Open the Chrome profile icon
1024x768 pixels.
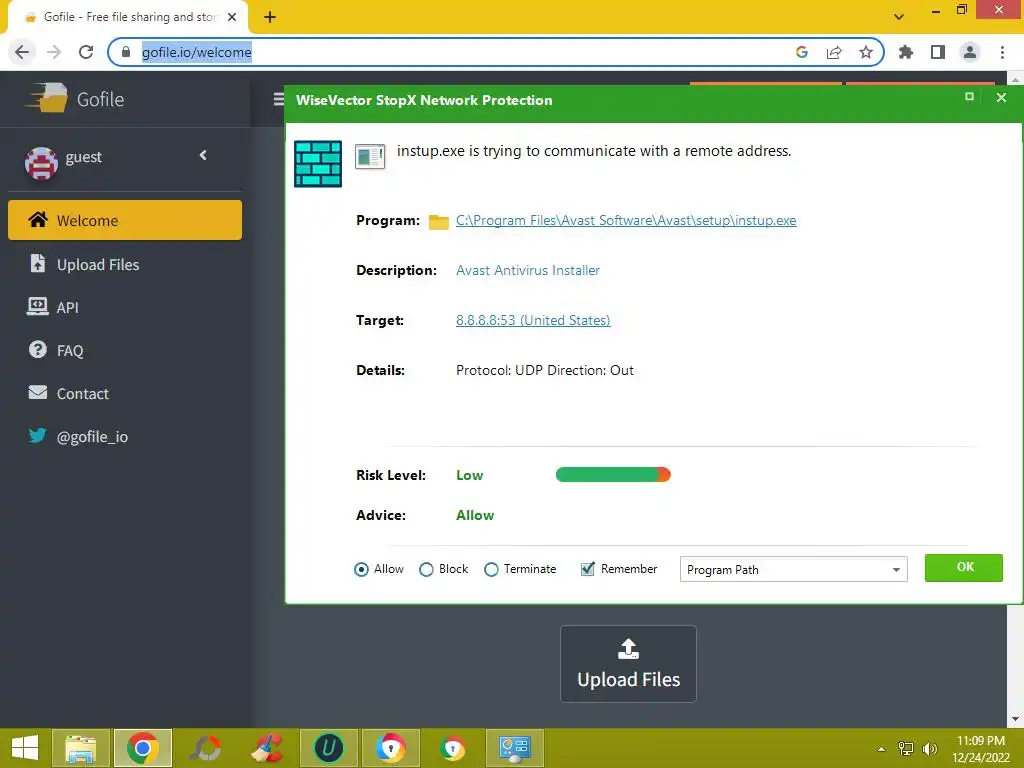[x=970, y=52]
